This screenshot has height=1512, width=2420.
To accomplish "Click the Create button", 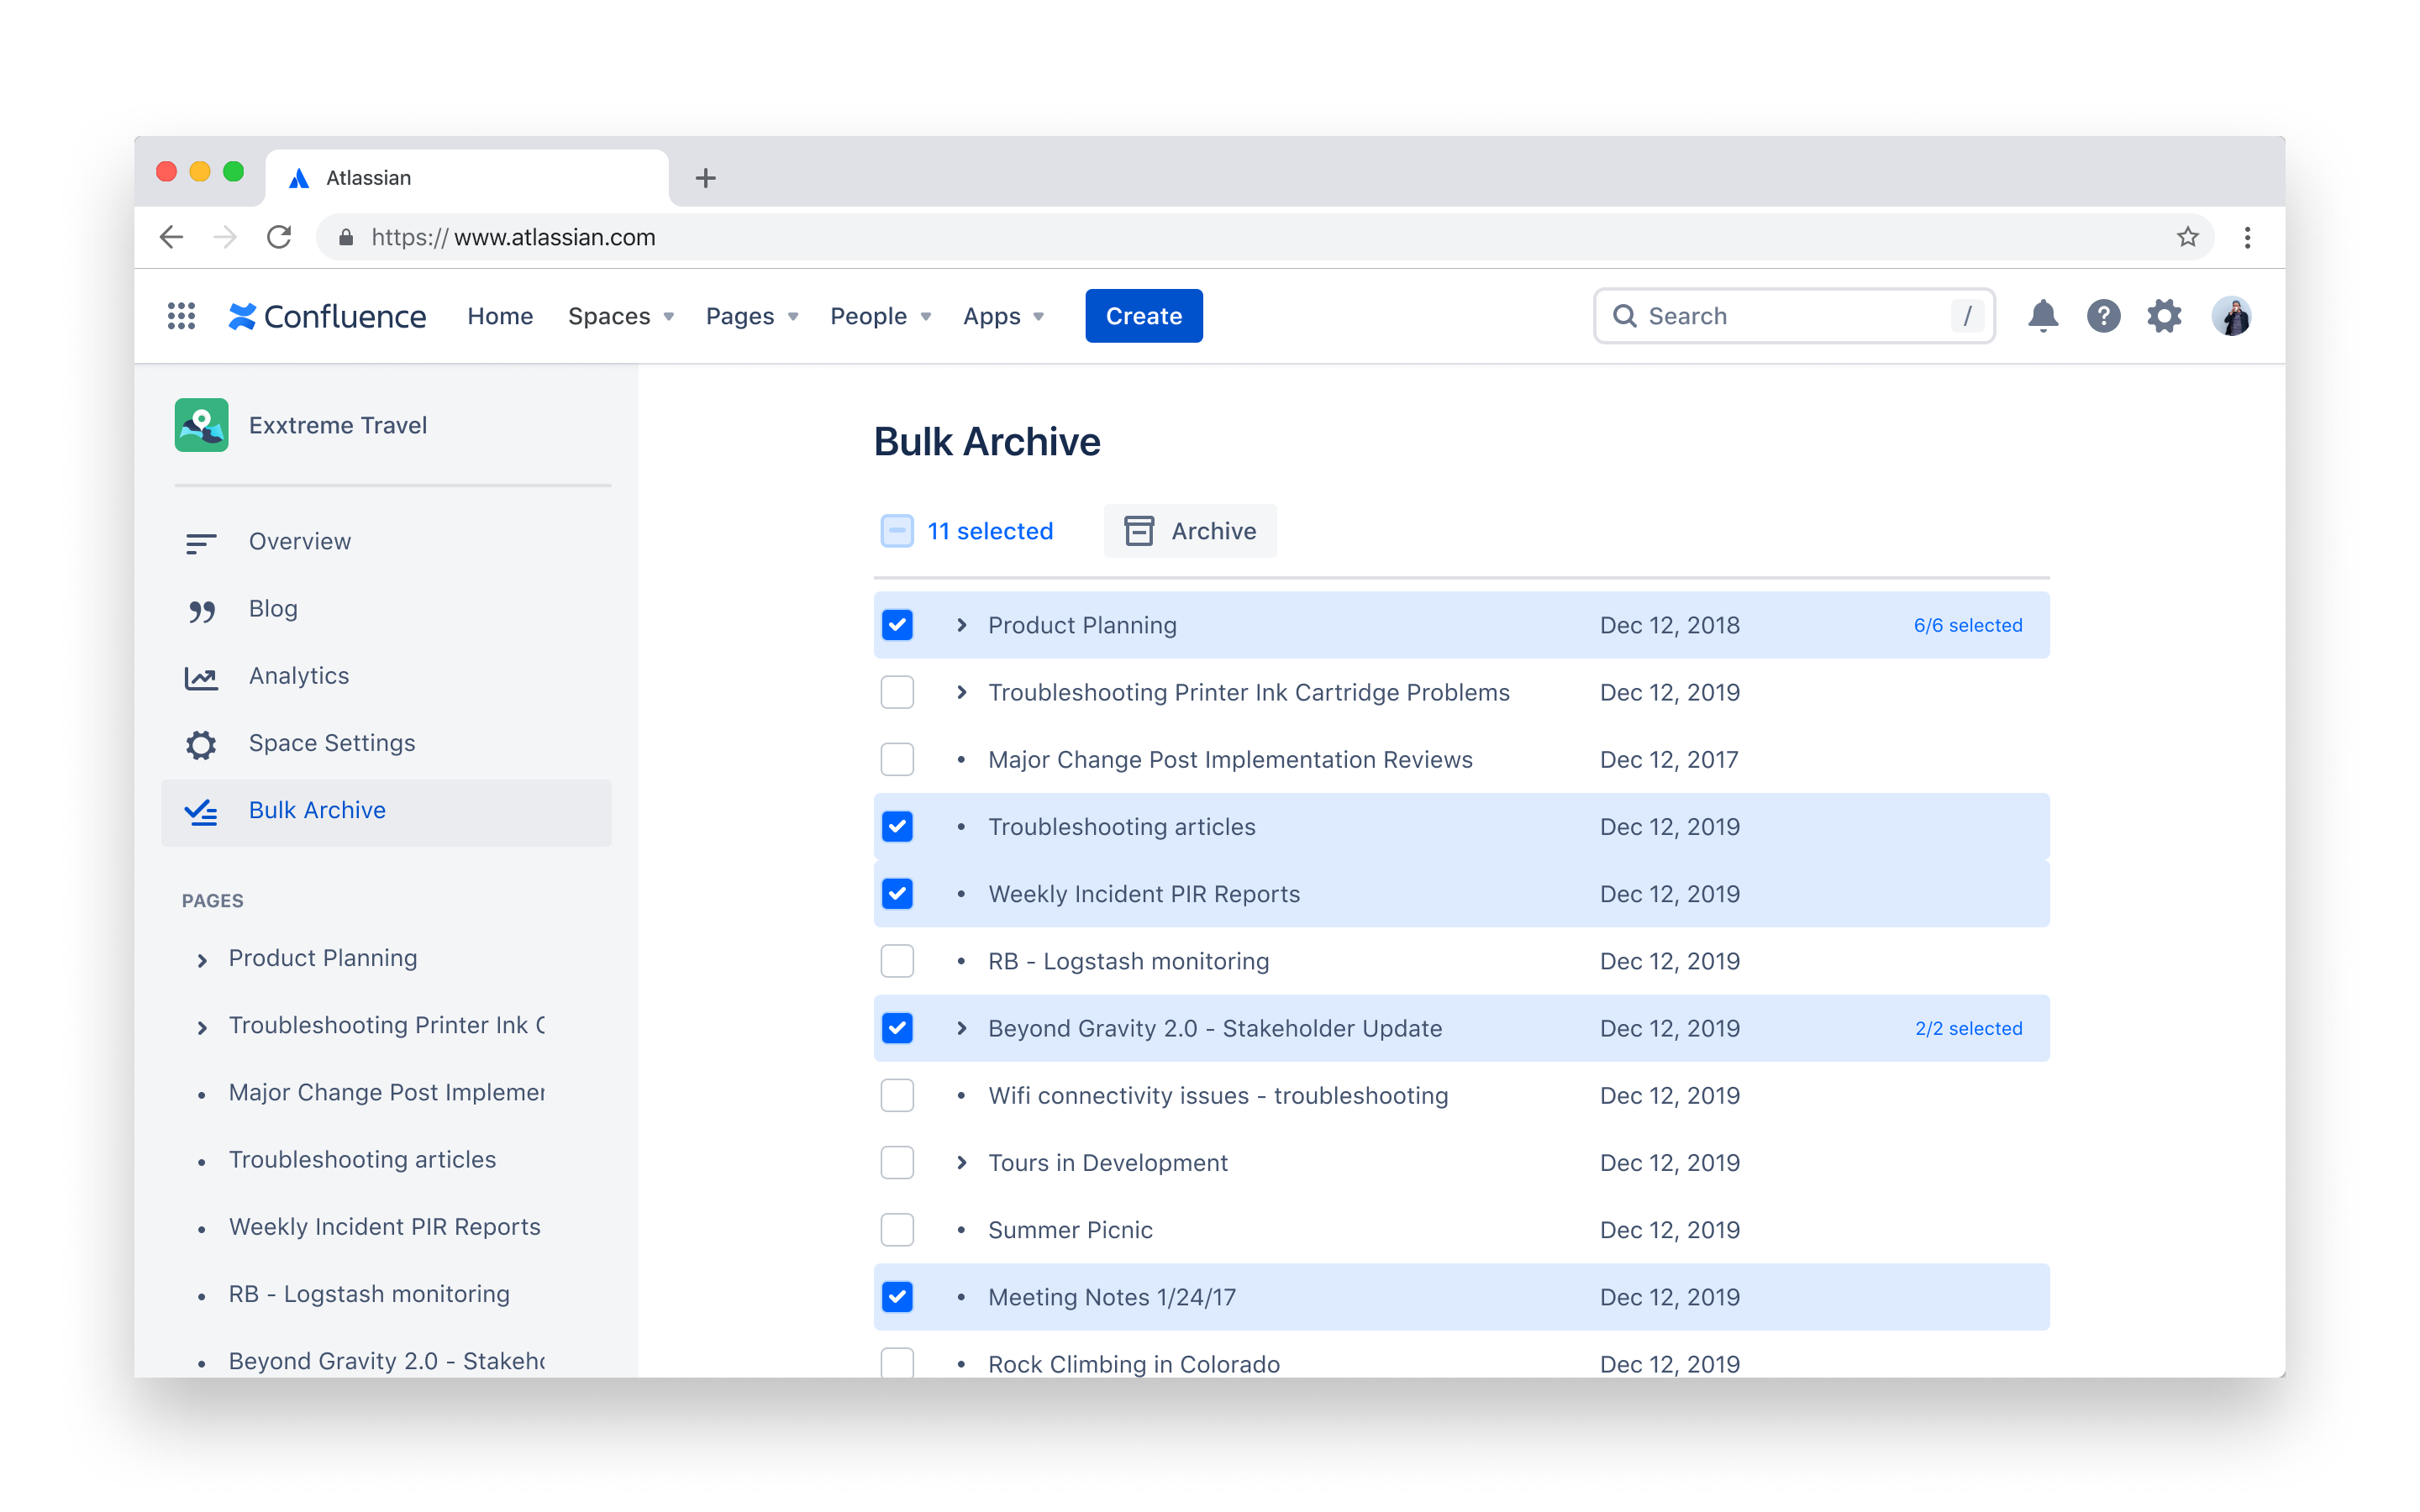I will pyautogui.click(x=1143, y=315).
